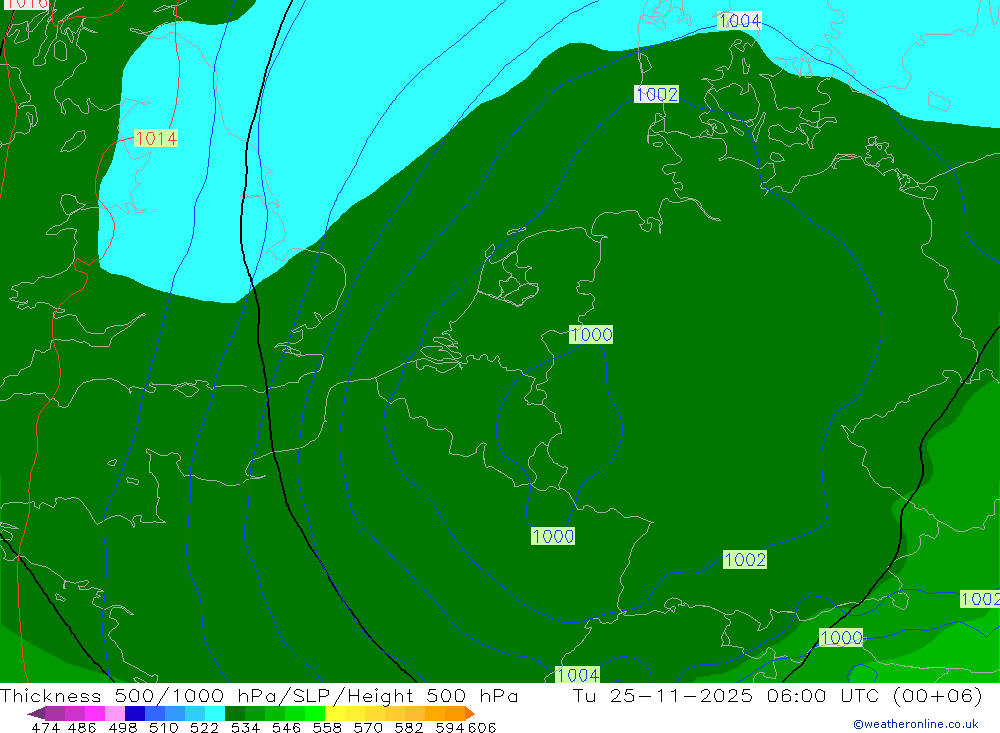Screen dimensions: 1000x733
Task: Click the bright magenta legend swatch
Action: [93, 713]
